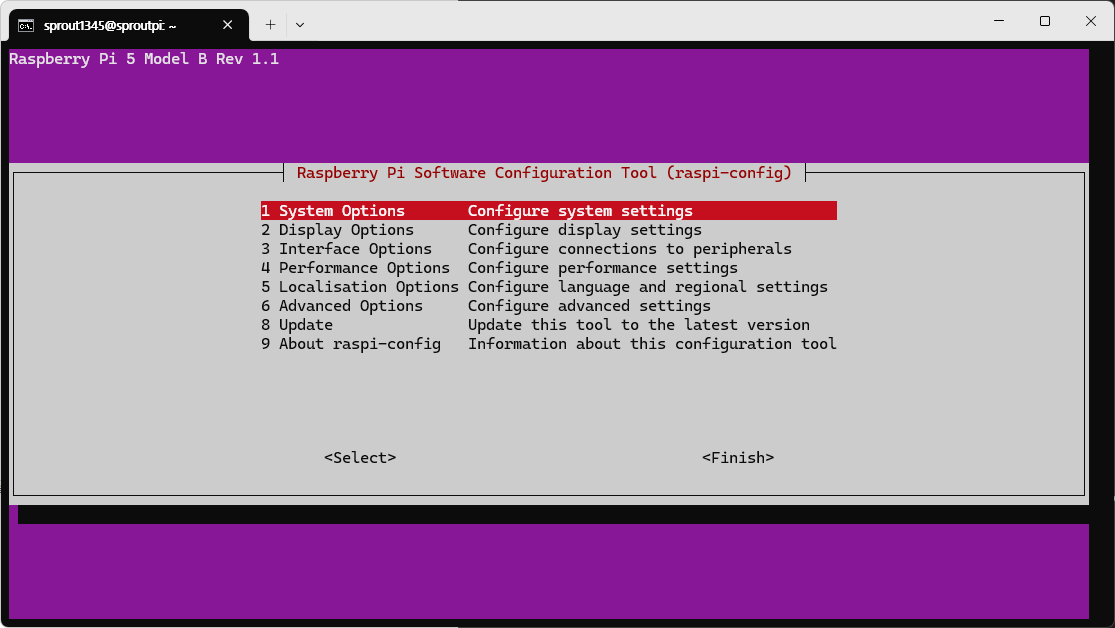
Task: Click 'Configure advanced settings' description
Action: coord(589,306)
